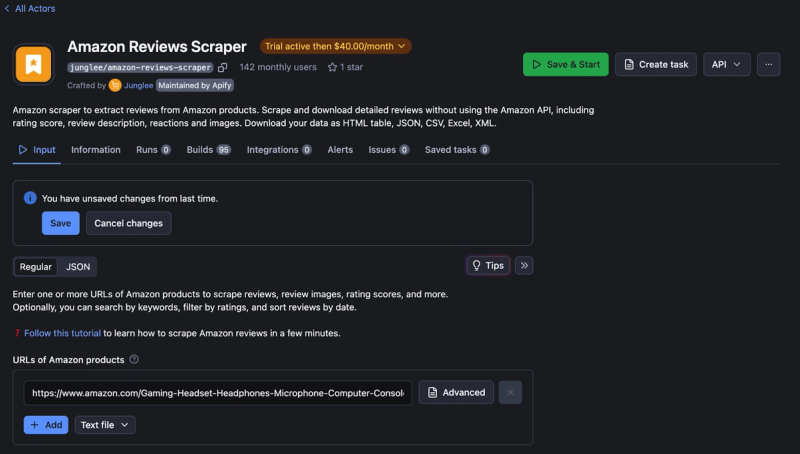Click the help icon beside URLs of Amazon products
Image resolution: width=800 pixels, height=454 pixels.
pos(134,359)
